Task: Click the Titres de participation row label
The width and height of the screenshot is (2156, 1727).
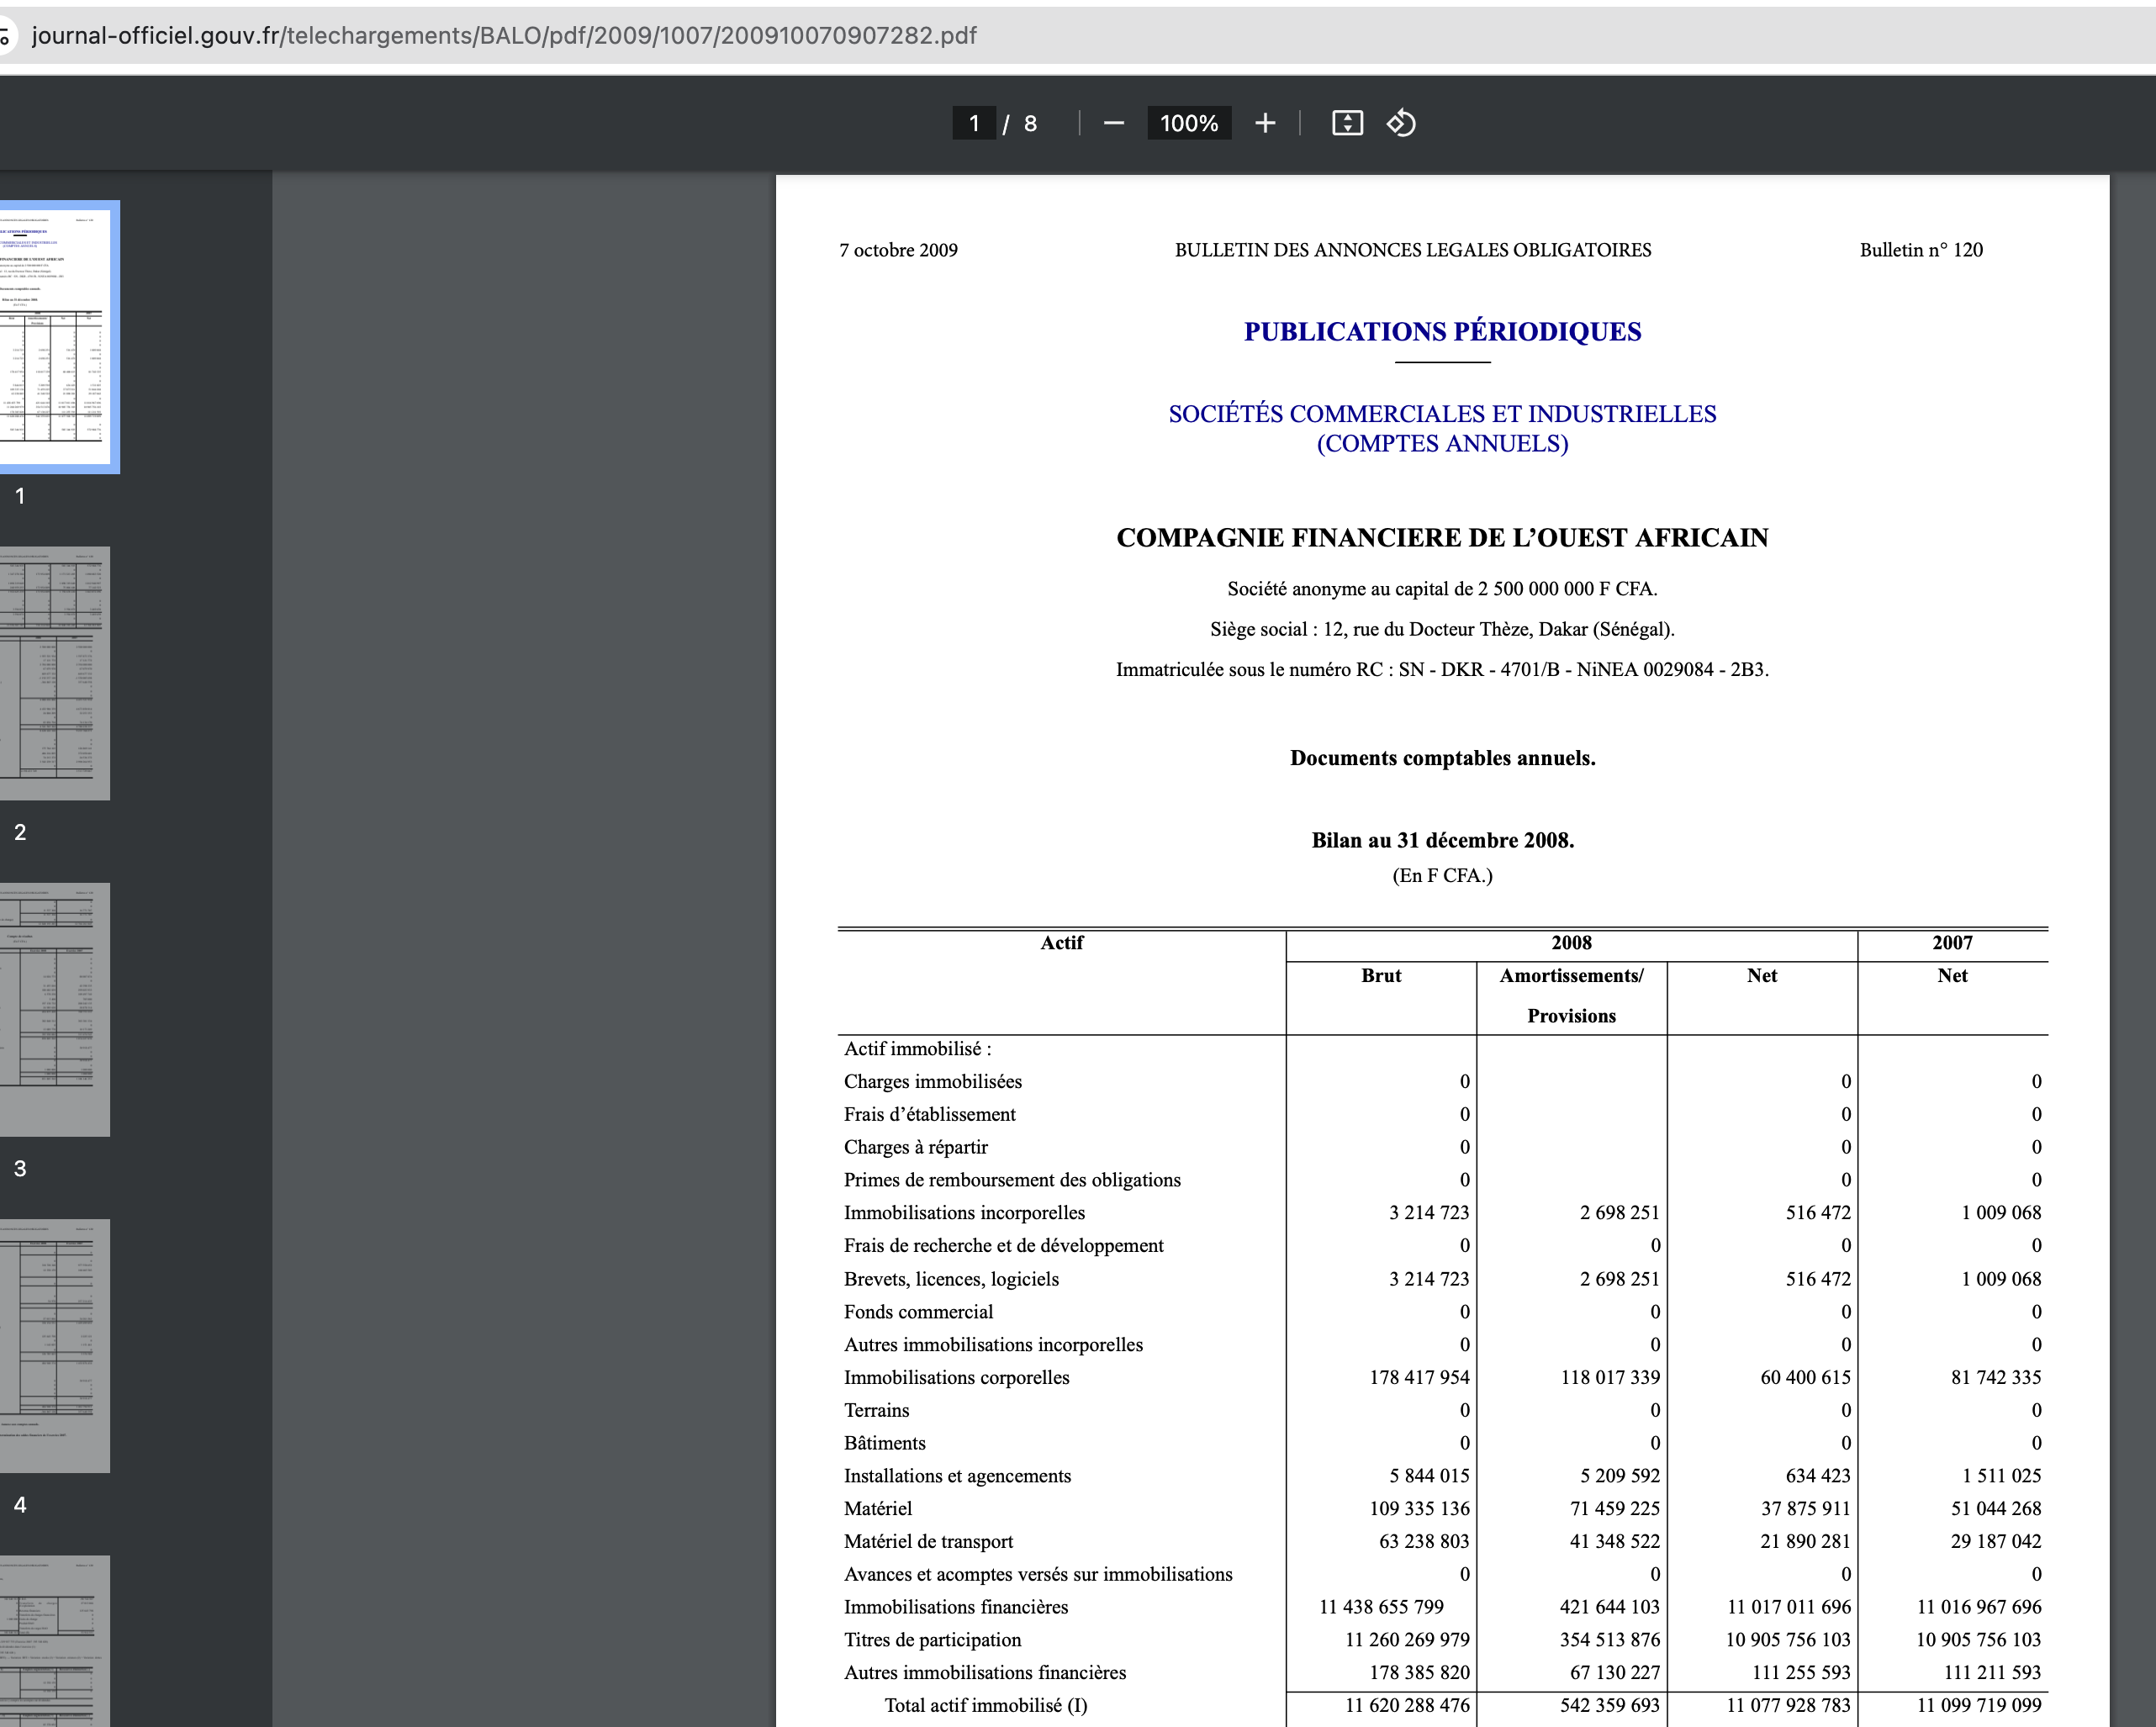Action: tap(932, 1640)
